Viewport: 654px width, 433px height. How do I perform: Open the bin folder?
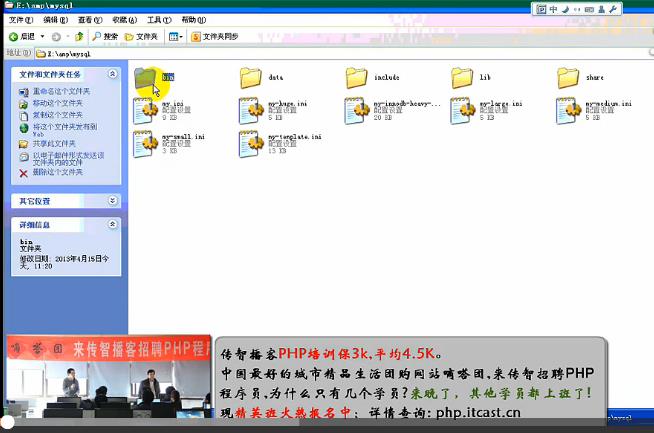146,78
